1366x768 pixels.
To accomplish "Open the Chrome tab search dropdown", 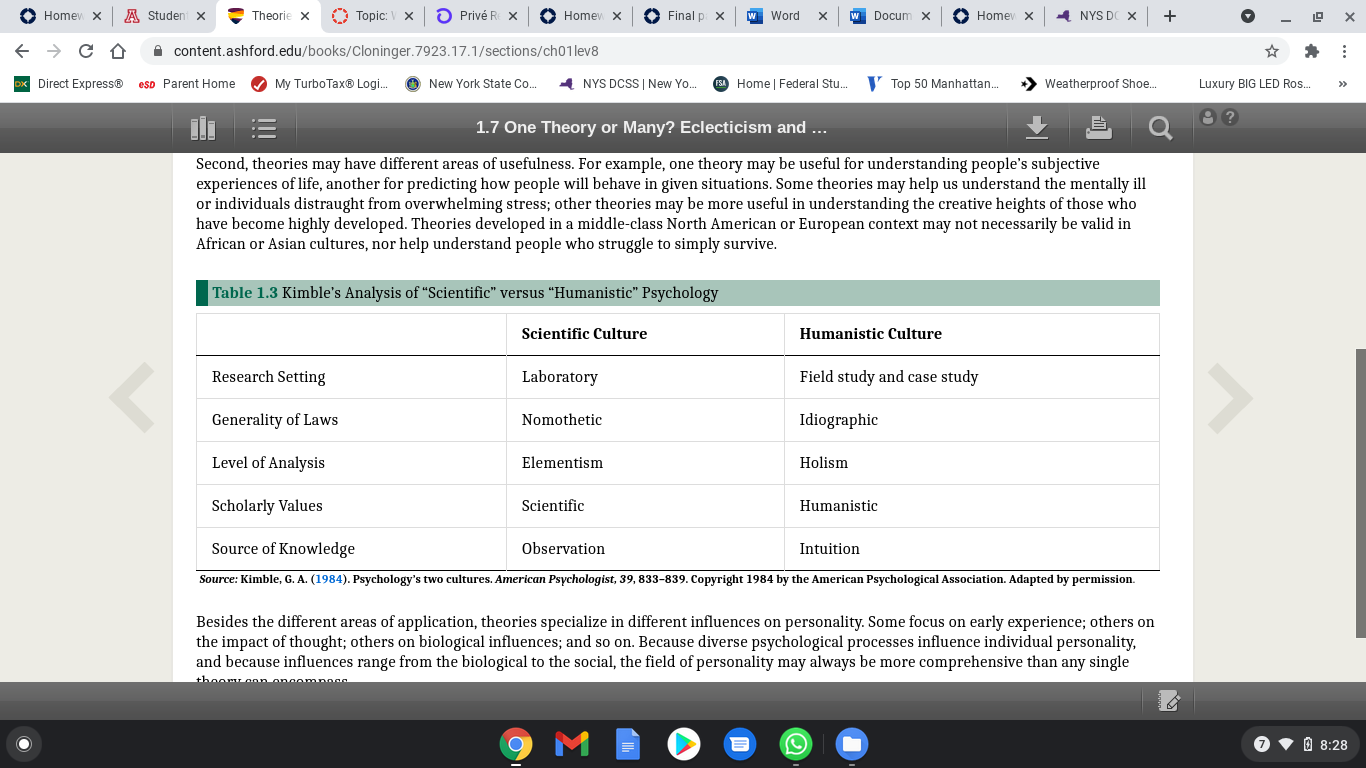I will (x=1247, y=16).
